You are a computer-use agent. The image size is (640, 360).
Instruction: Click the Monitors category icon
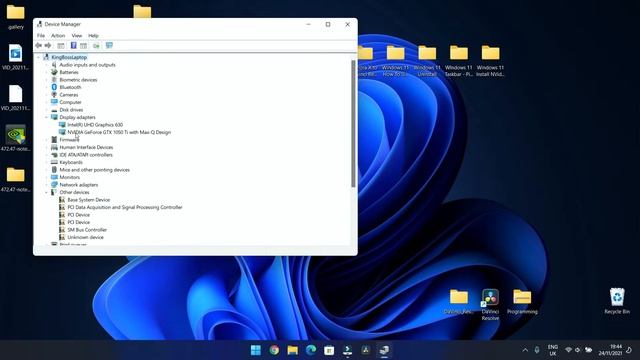[x=54, y=177]
